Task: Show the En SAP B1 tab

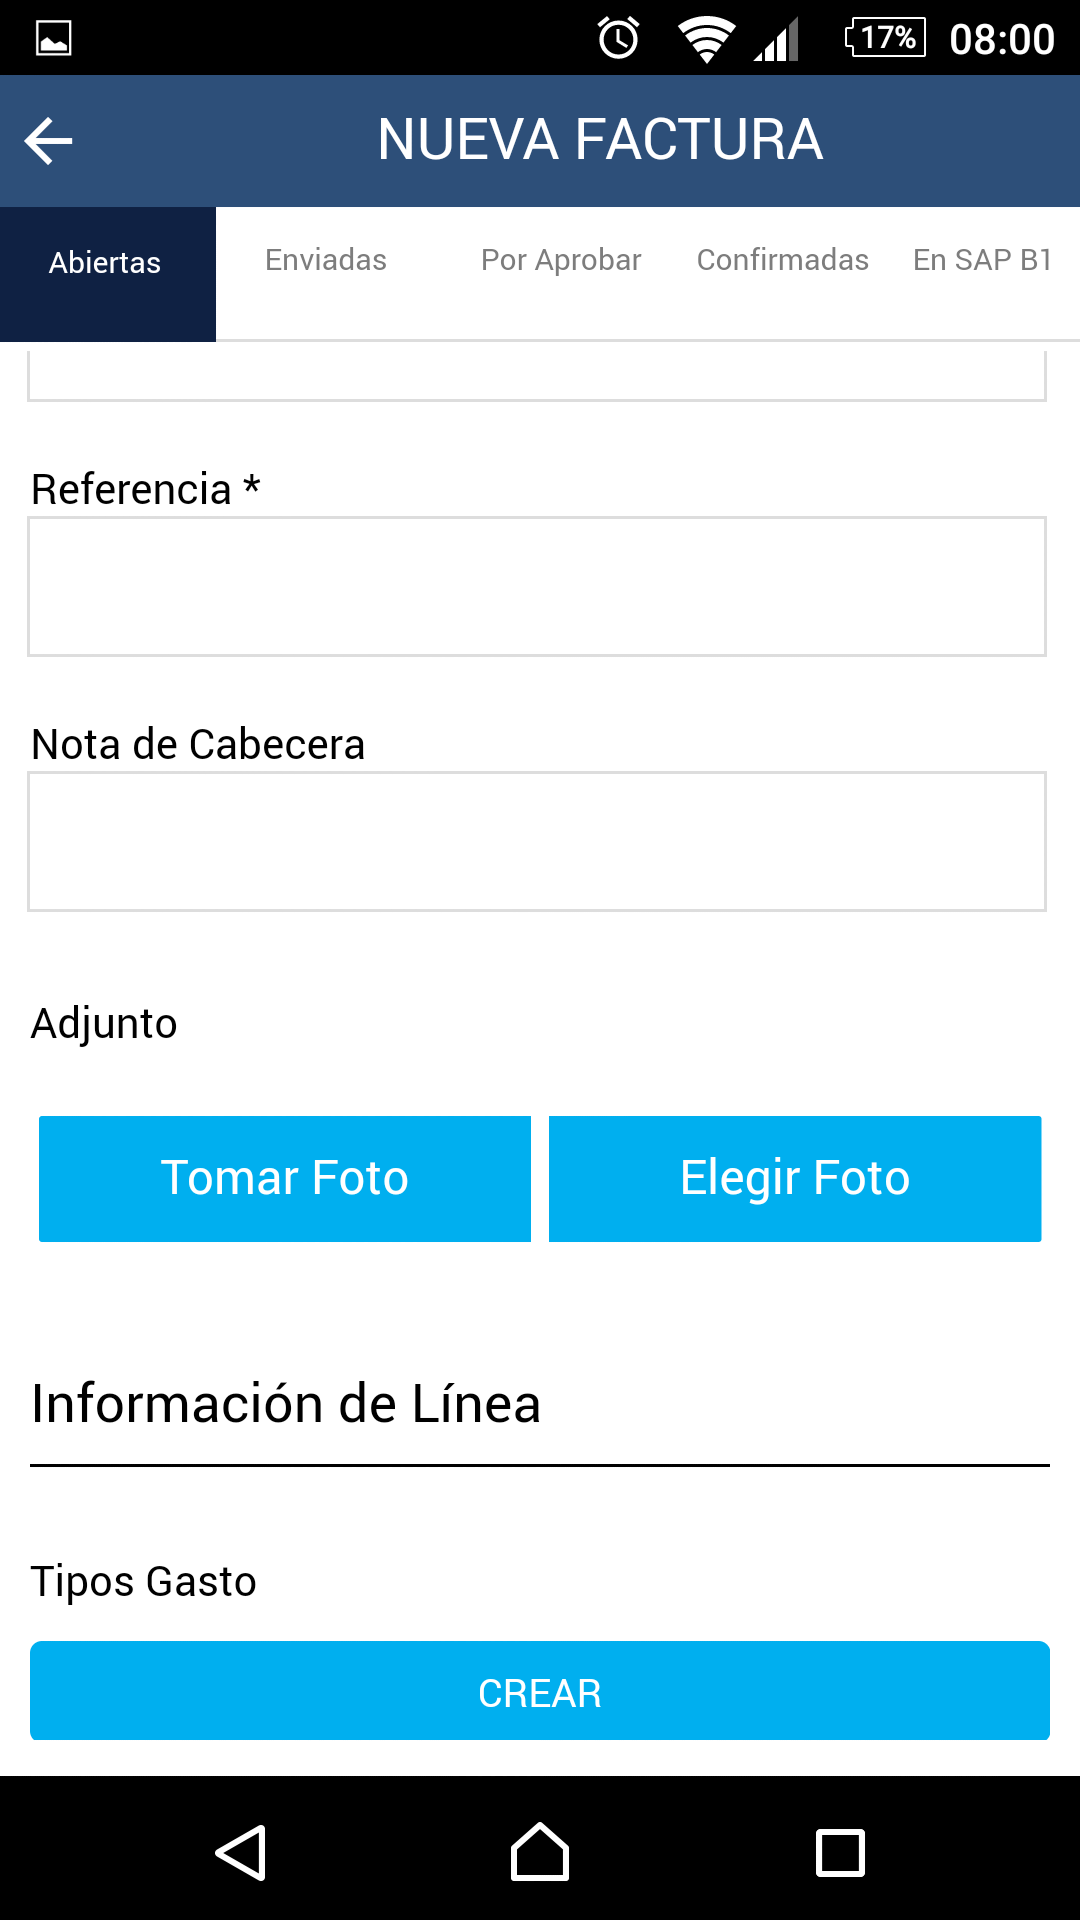Action: point(982,260)
